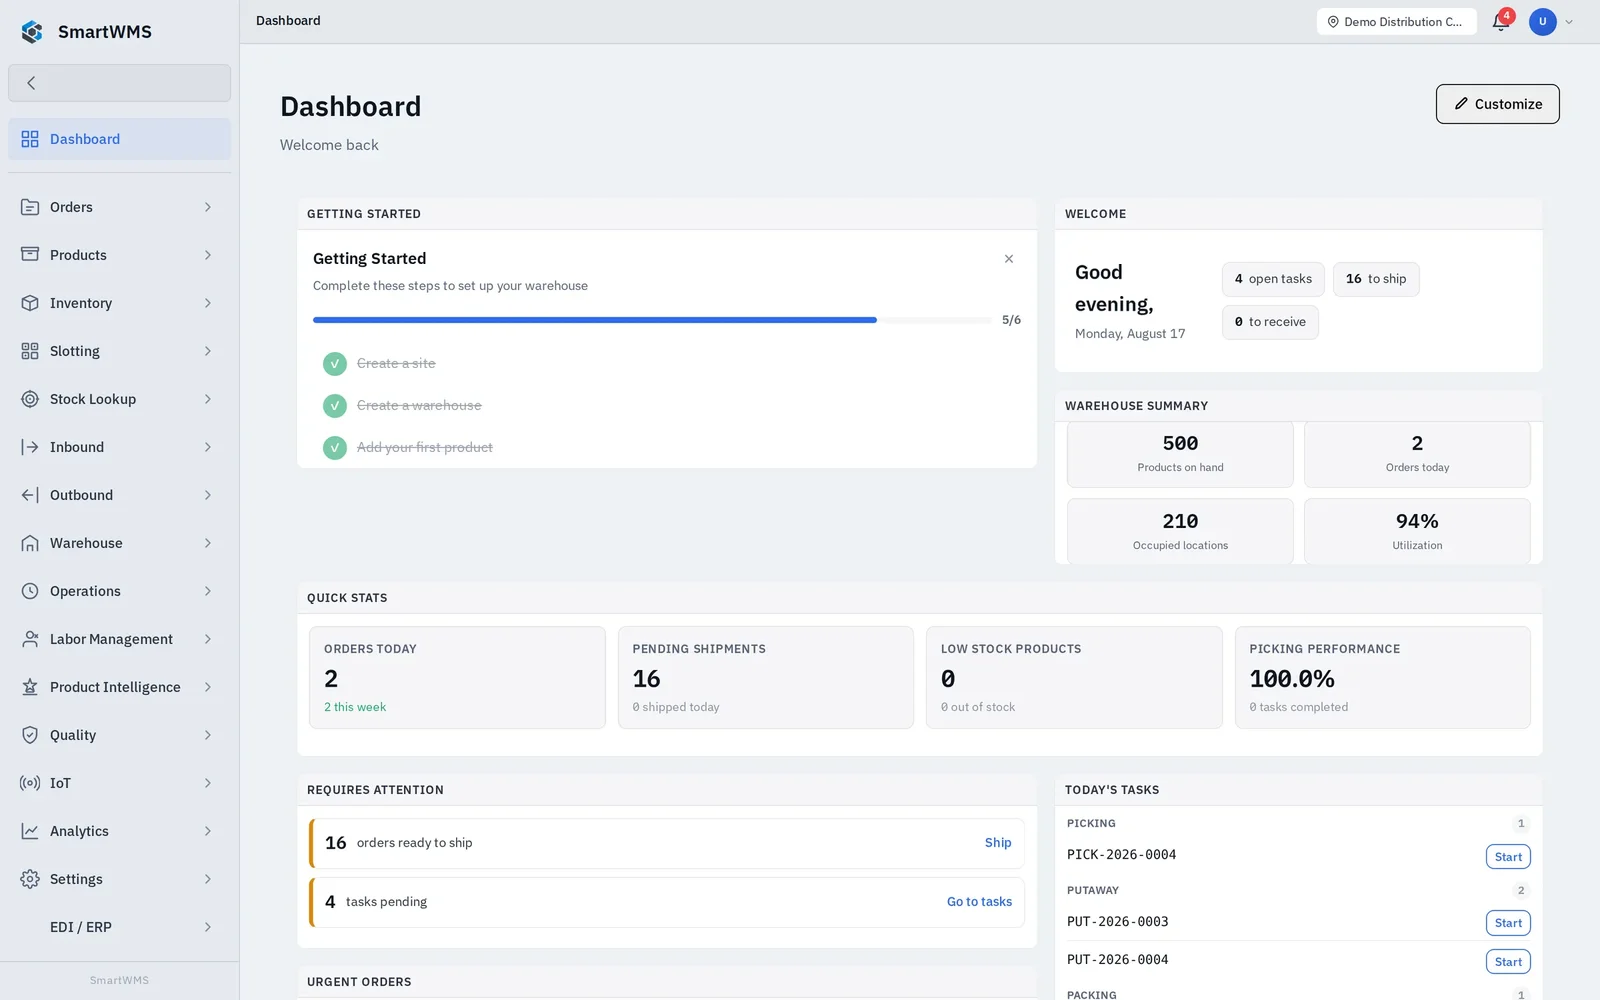Open notifications bell with badge
The width and height of the screenshot is (1600, 1000).
coord(1501,21)
